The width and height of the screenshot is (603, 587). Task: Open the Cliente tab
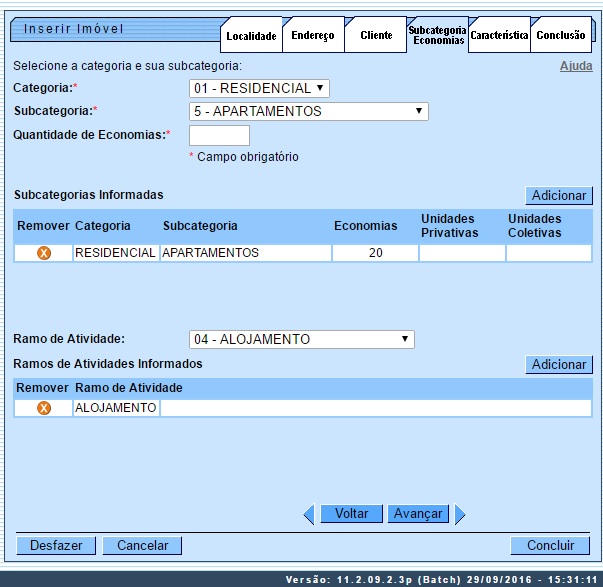click(375, 36)
